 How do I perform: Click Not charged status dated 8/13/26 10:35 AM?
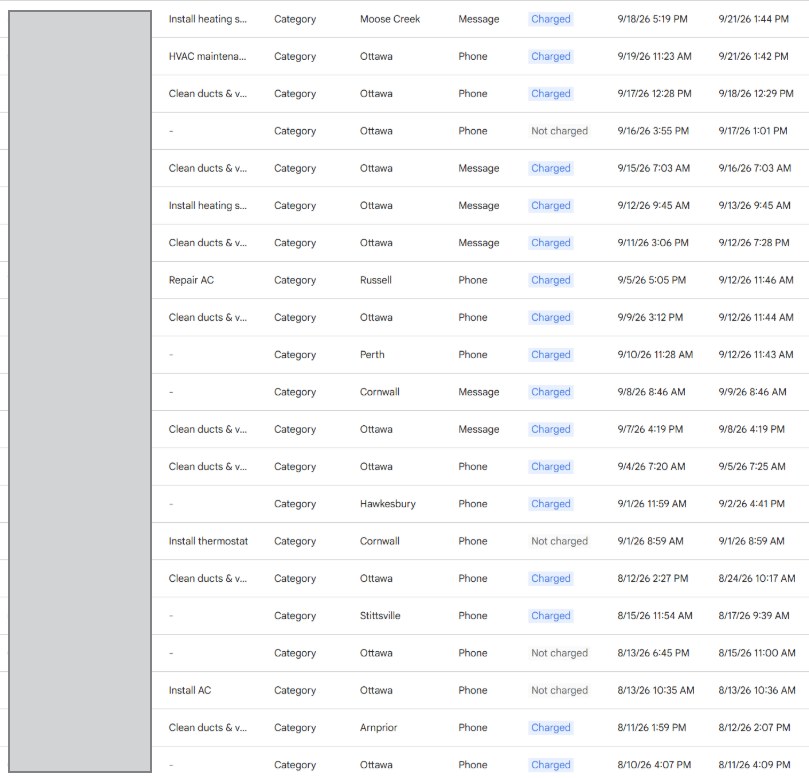pyautogui.click(x=559, y=690)
